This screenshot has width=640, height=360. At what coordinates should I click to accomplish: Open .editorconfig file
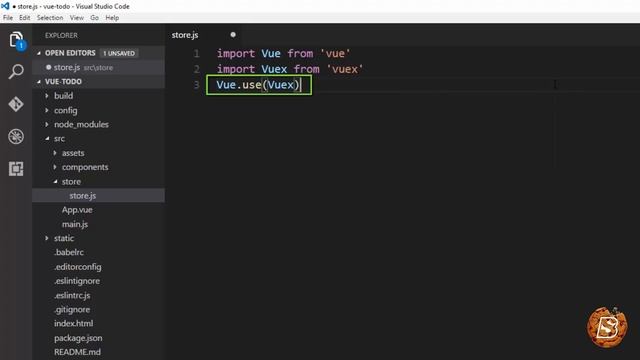coord(78,267)
